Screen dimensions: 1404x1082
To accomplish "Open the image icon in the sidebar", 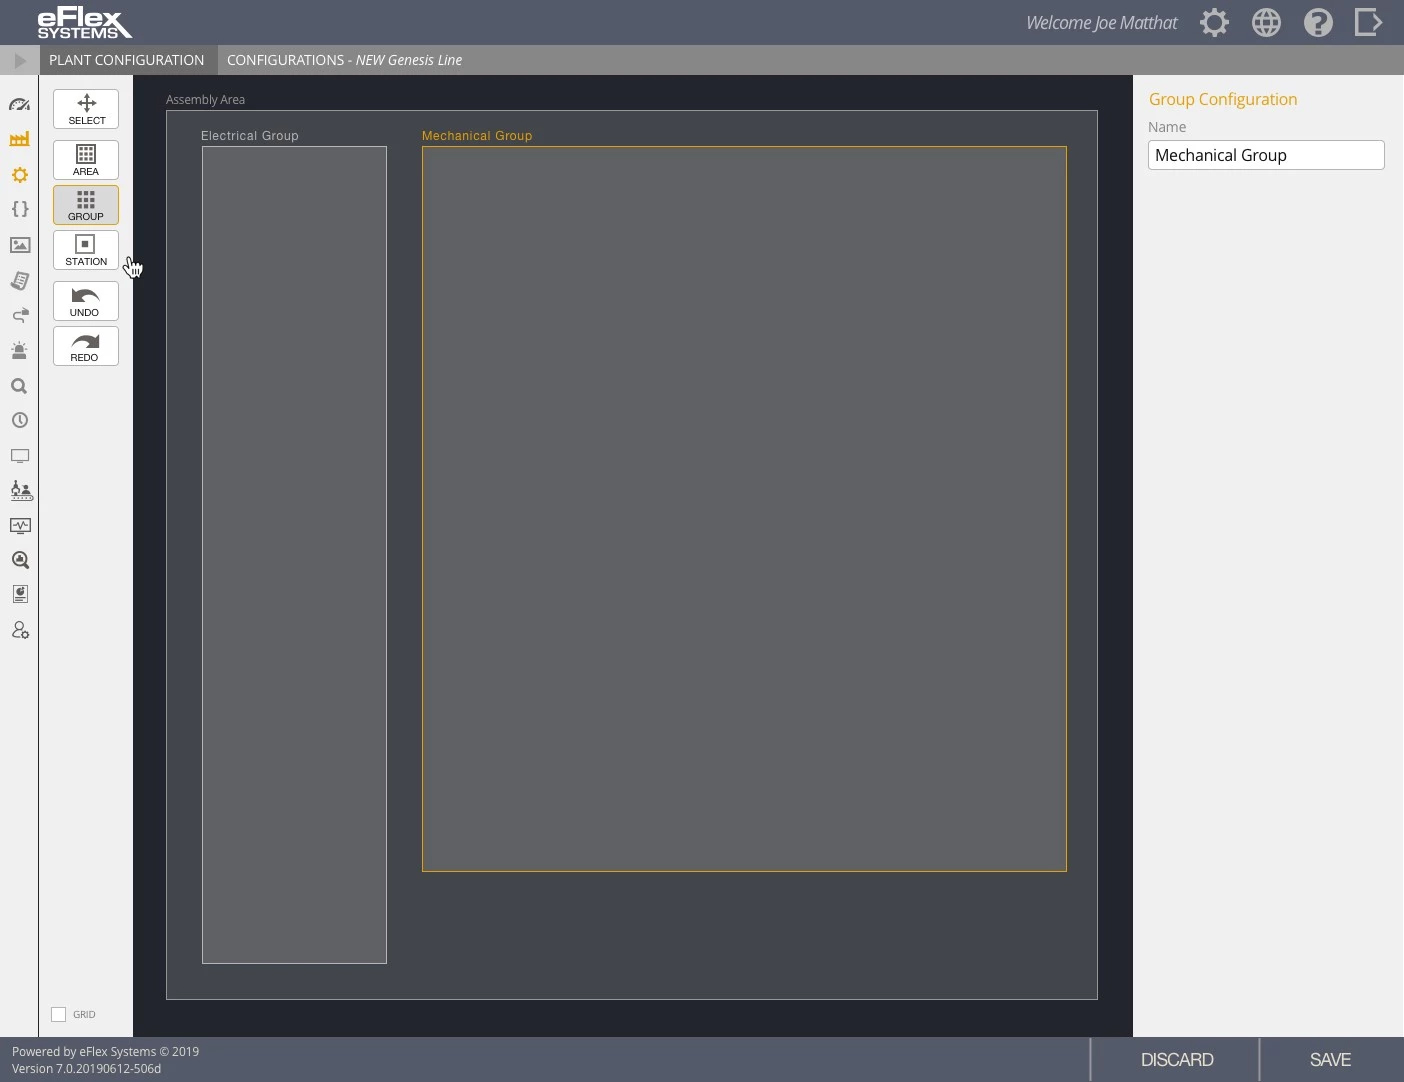I will [20, 245].
